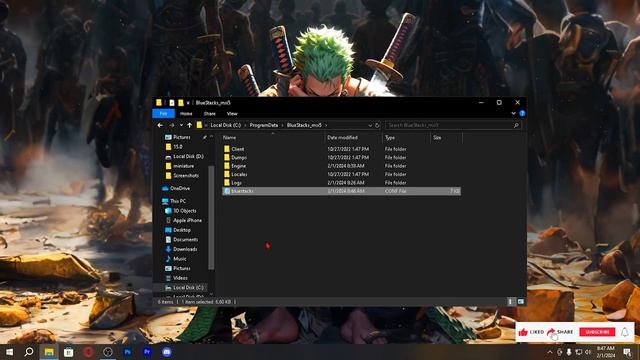Image resolution: width=640 pixels, height=360 pixels.
Task: Open Music under This PC
Action: tap(179, 259)
